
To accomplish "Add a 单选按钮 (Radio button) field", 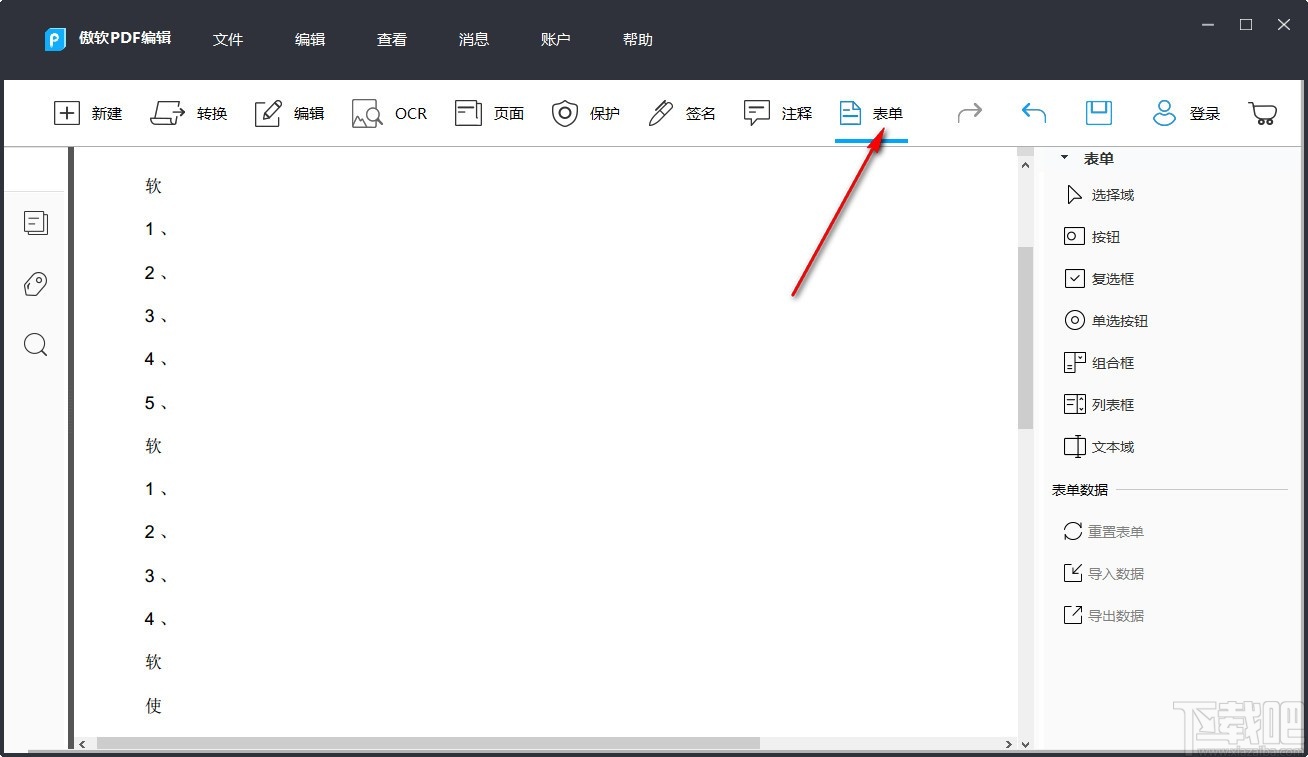I will pos(1106,321).
